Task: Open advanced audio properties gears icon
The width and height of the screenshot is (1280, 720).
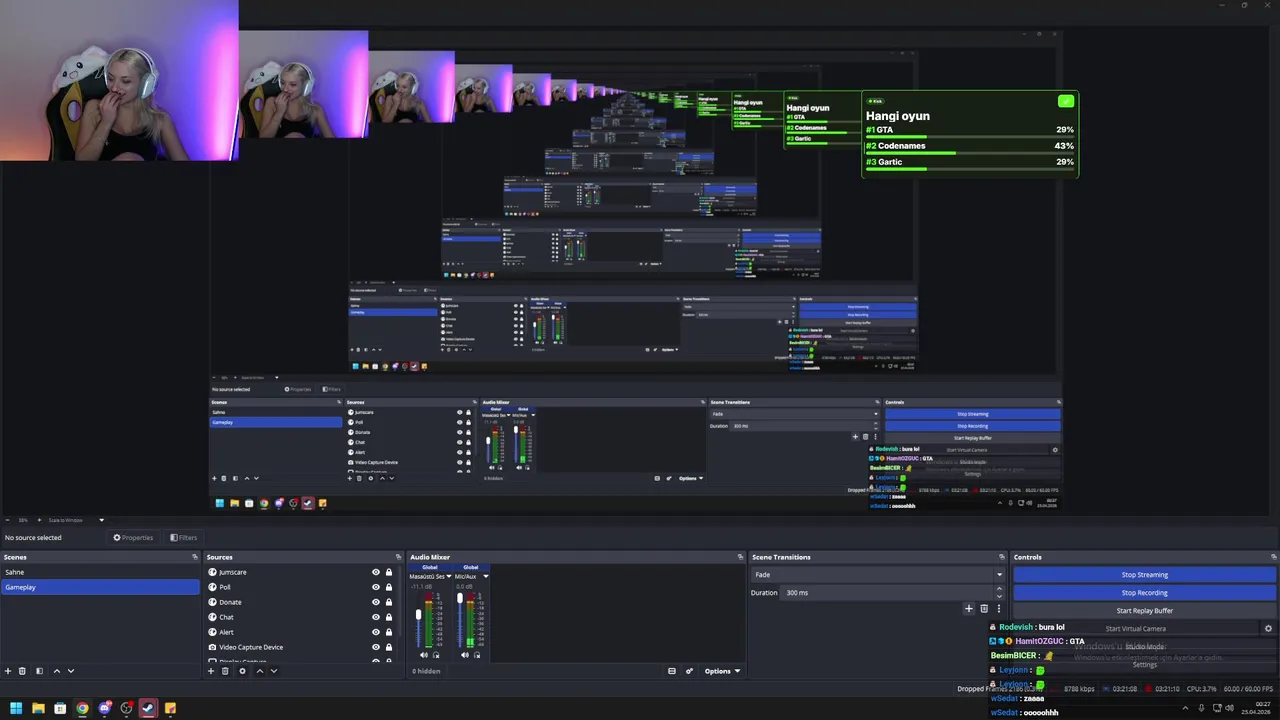Action: [x=689, y=671]
